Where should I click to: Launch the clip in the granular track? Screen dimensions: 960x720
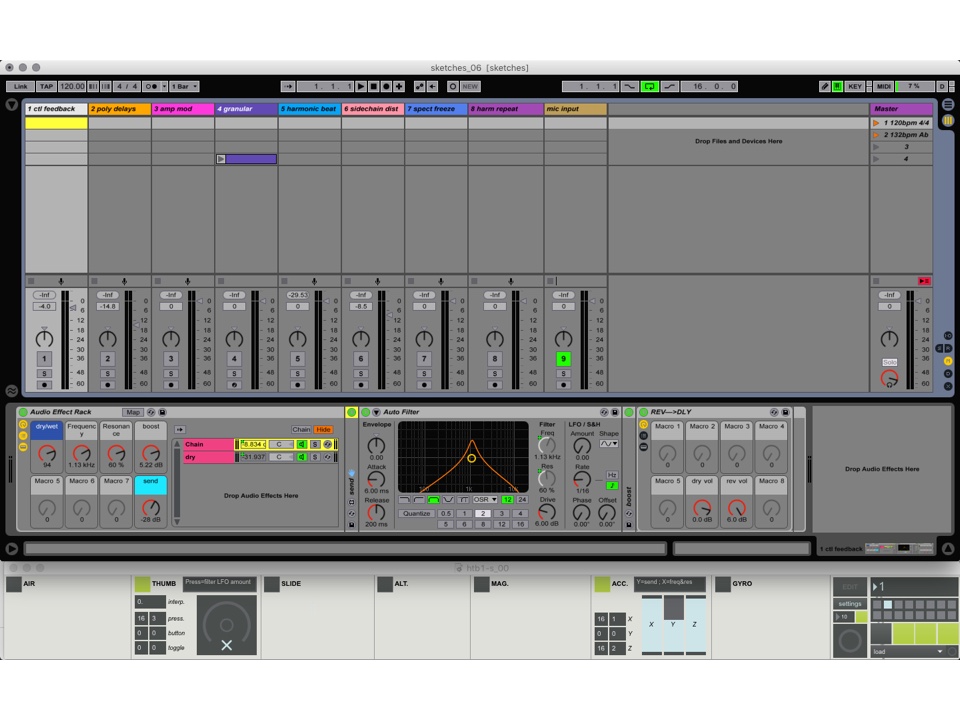tap(221, 159)
